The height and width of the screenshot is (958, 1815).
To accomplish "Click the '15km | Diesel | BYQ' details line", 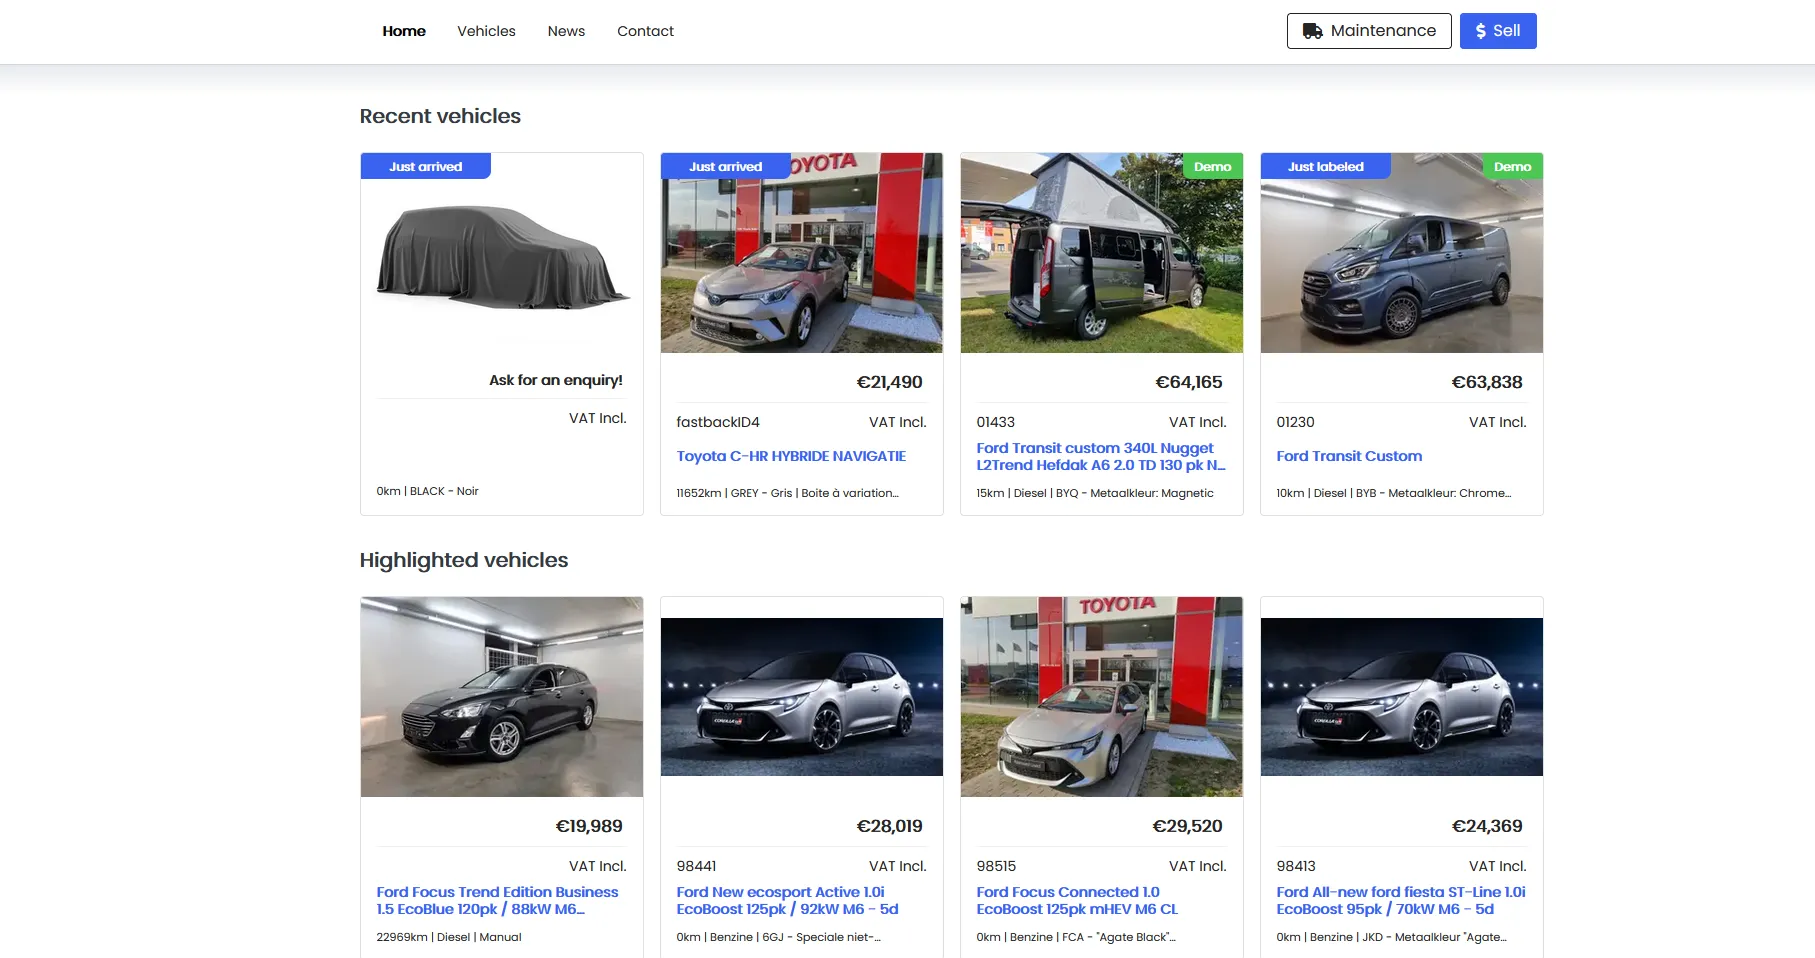I will pos(1095,493).
